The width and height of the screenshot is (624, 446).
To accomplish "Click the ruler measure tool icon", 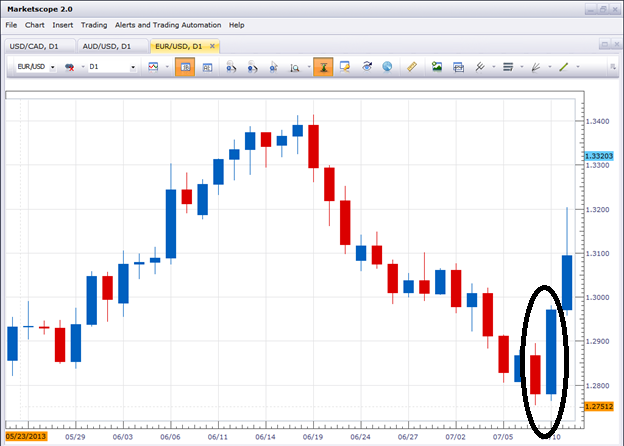I will coord(412,67).
